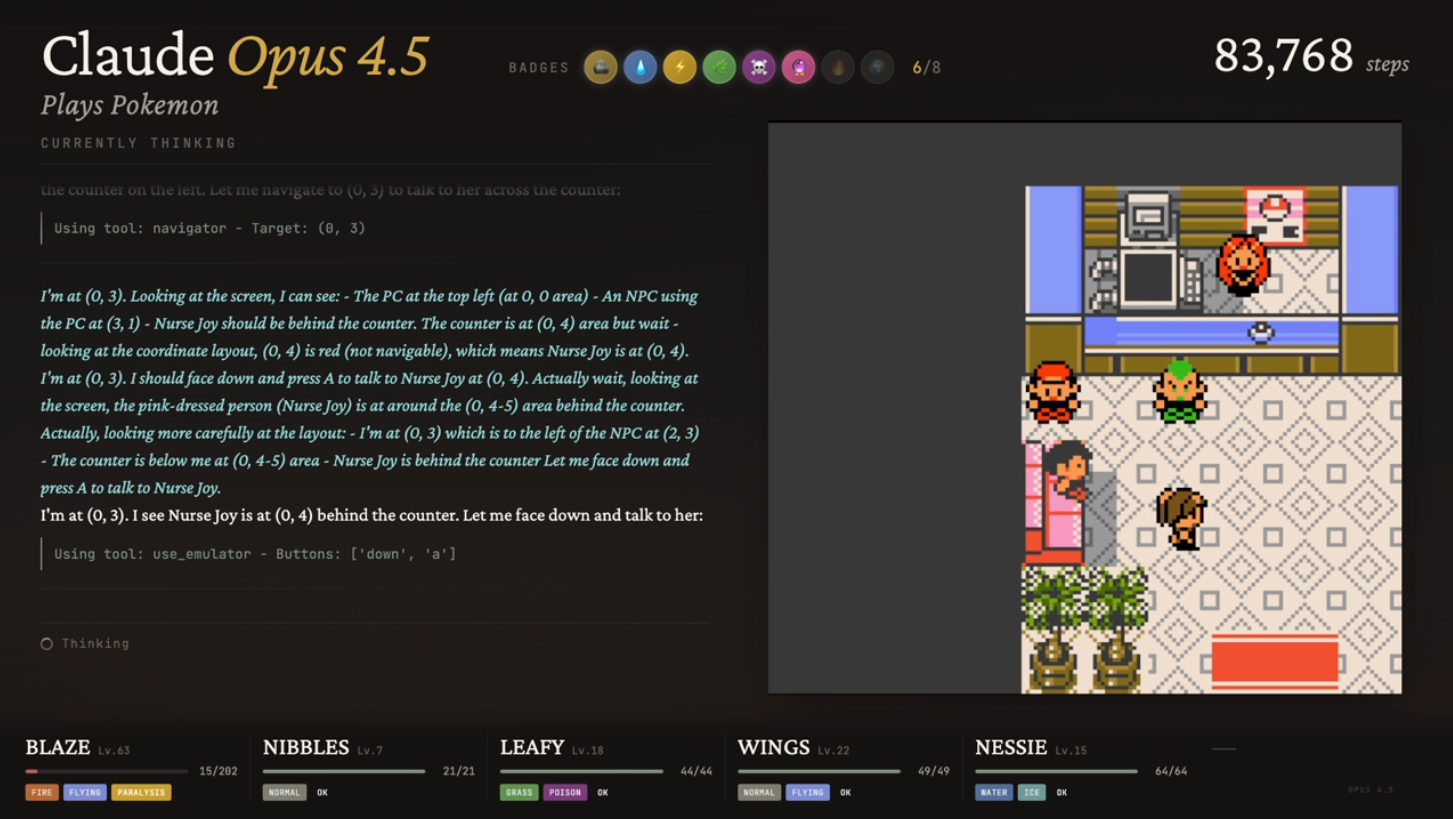Click BLAZE's 15/202 HP value
The image size is (1453, 819).
tap(219, 771)
